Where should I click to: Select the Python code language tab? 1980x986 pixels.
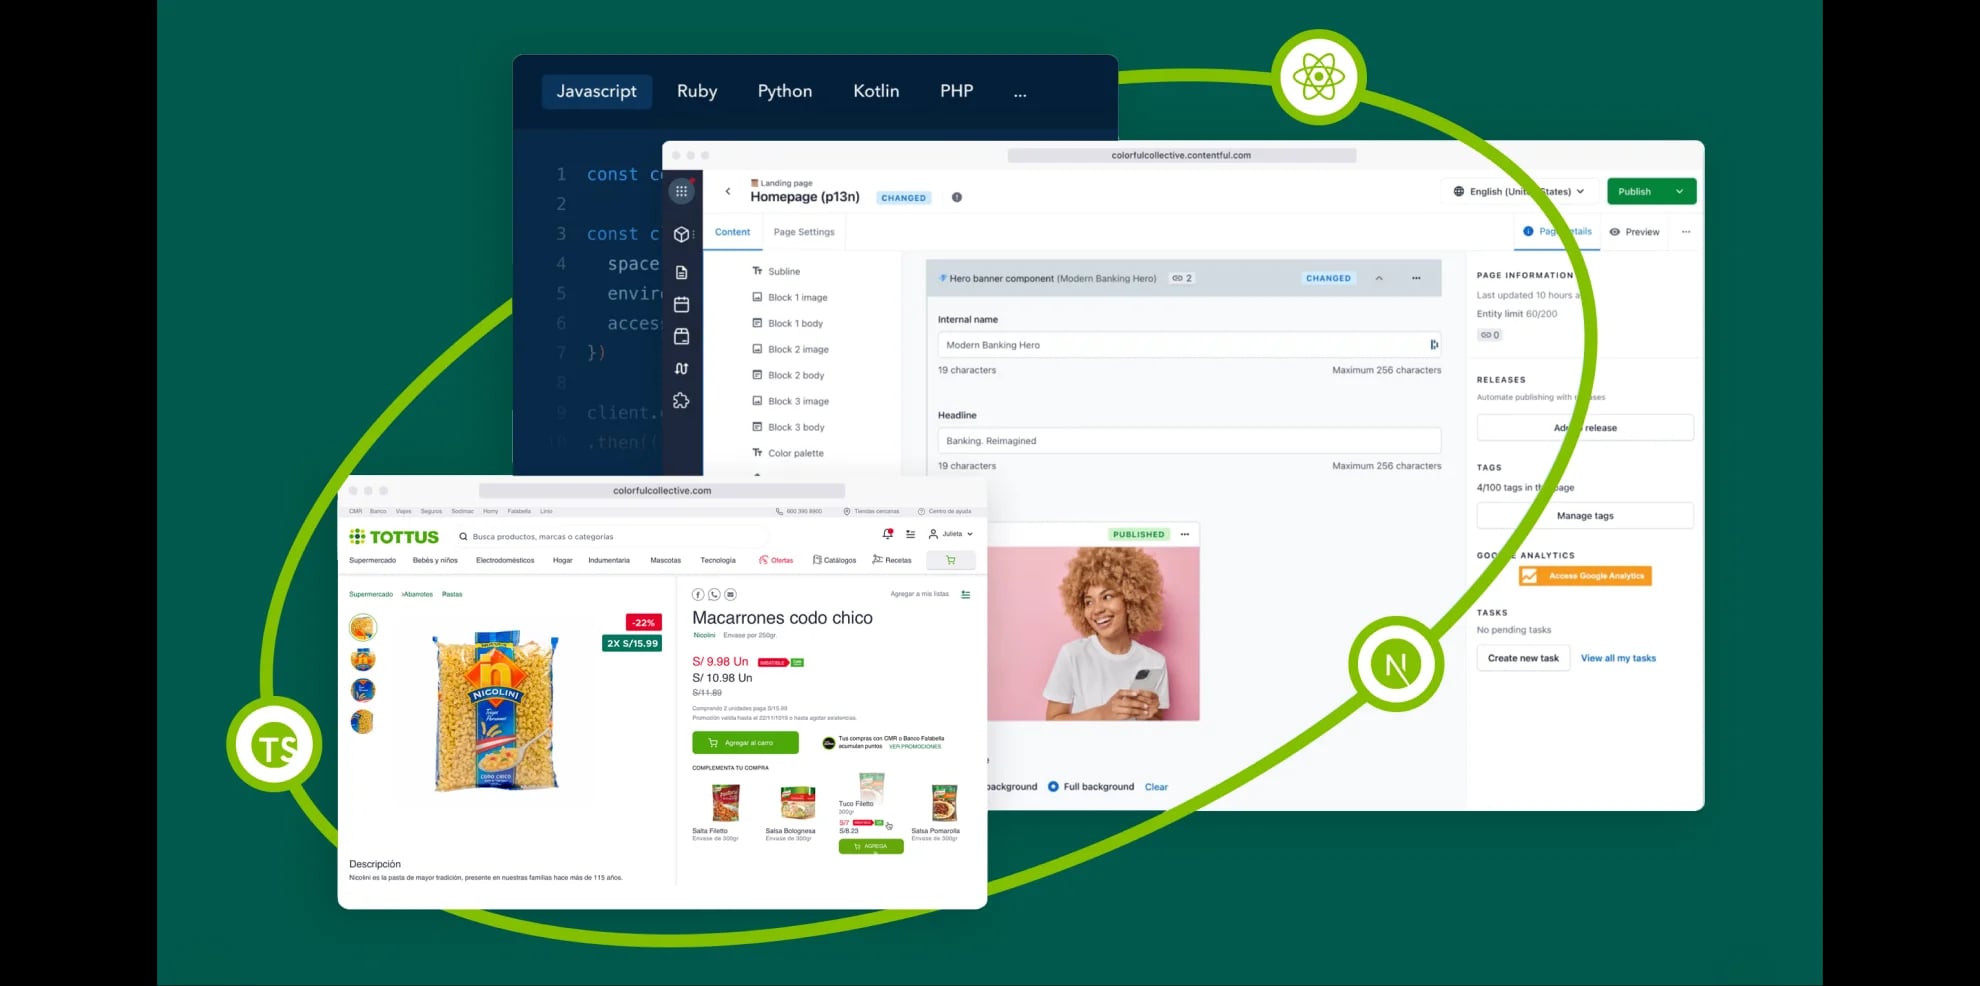(784, 91)
